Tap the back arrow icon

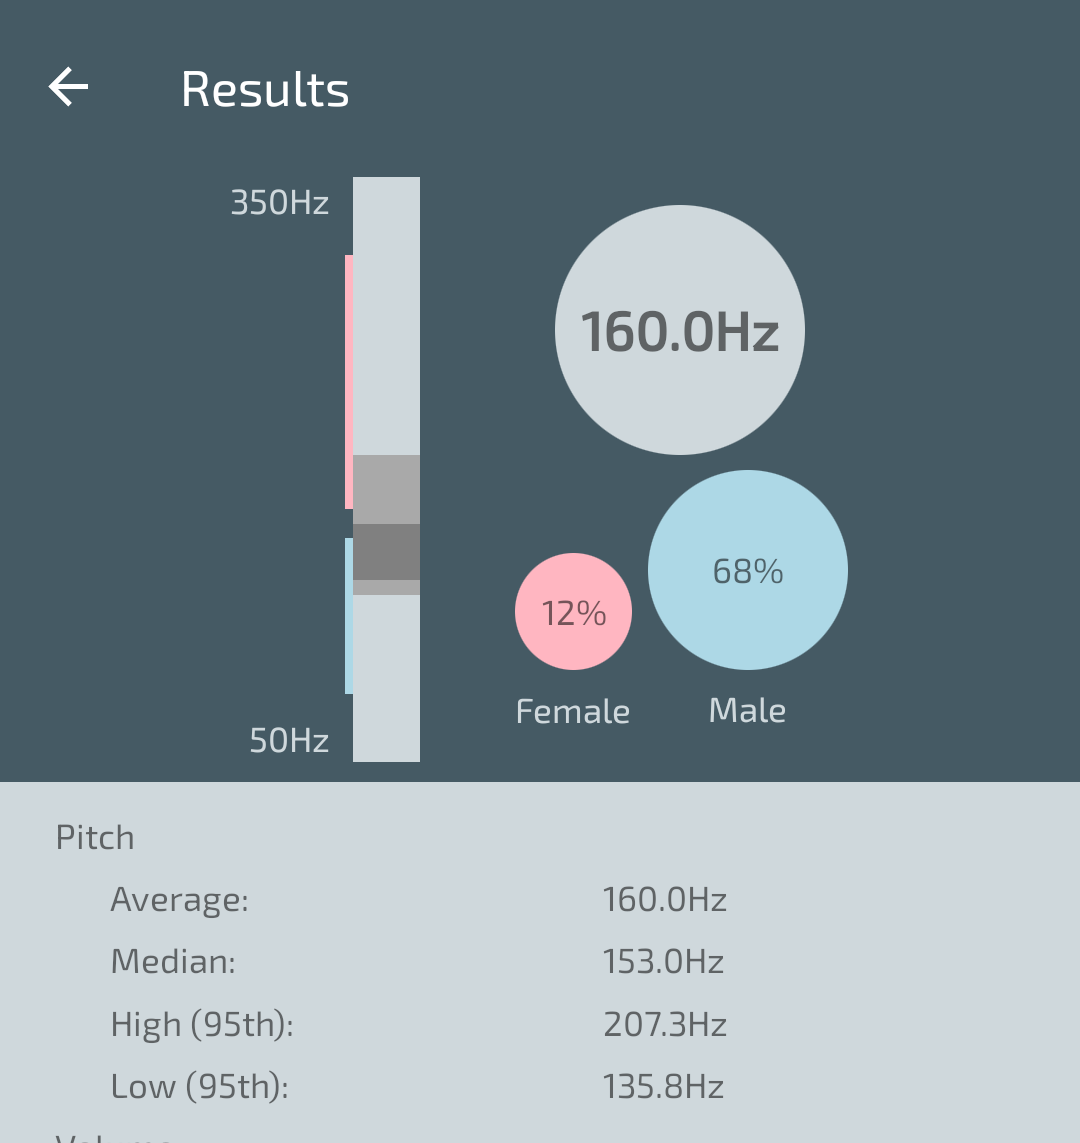(69, 87)
